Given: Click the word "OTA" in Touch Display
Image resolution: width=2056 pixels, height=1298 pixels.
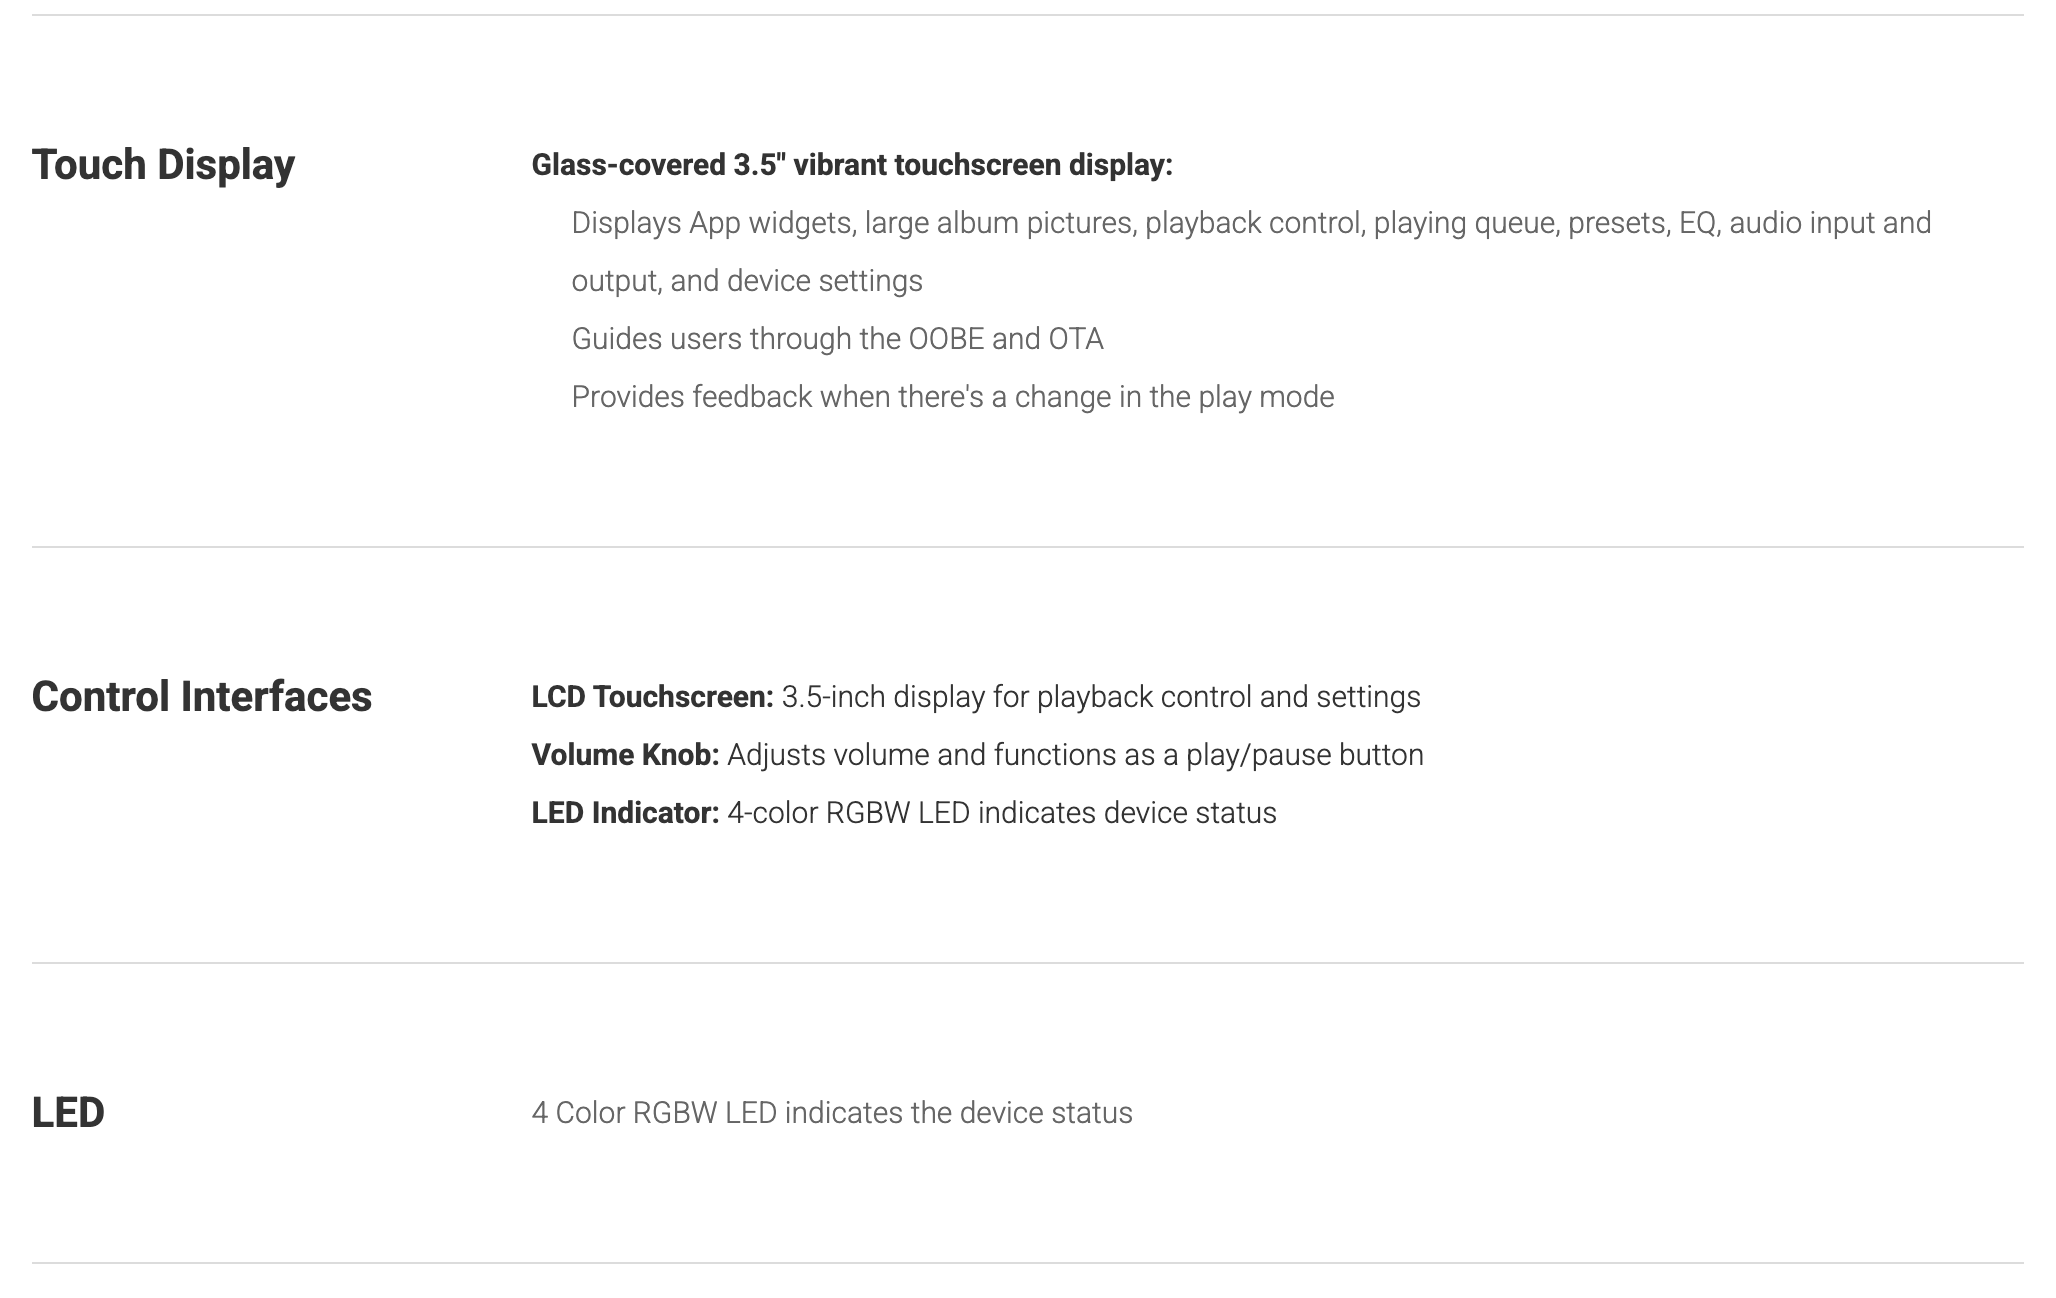Looking at the screenshot, I should pyautogui.click(x=1075, y=339).
